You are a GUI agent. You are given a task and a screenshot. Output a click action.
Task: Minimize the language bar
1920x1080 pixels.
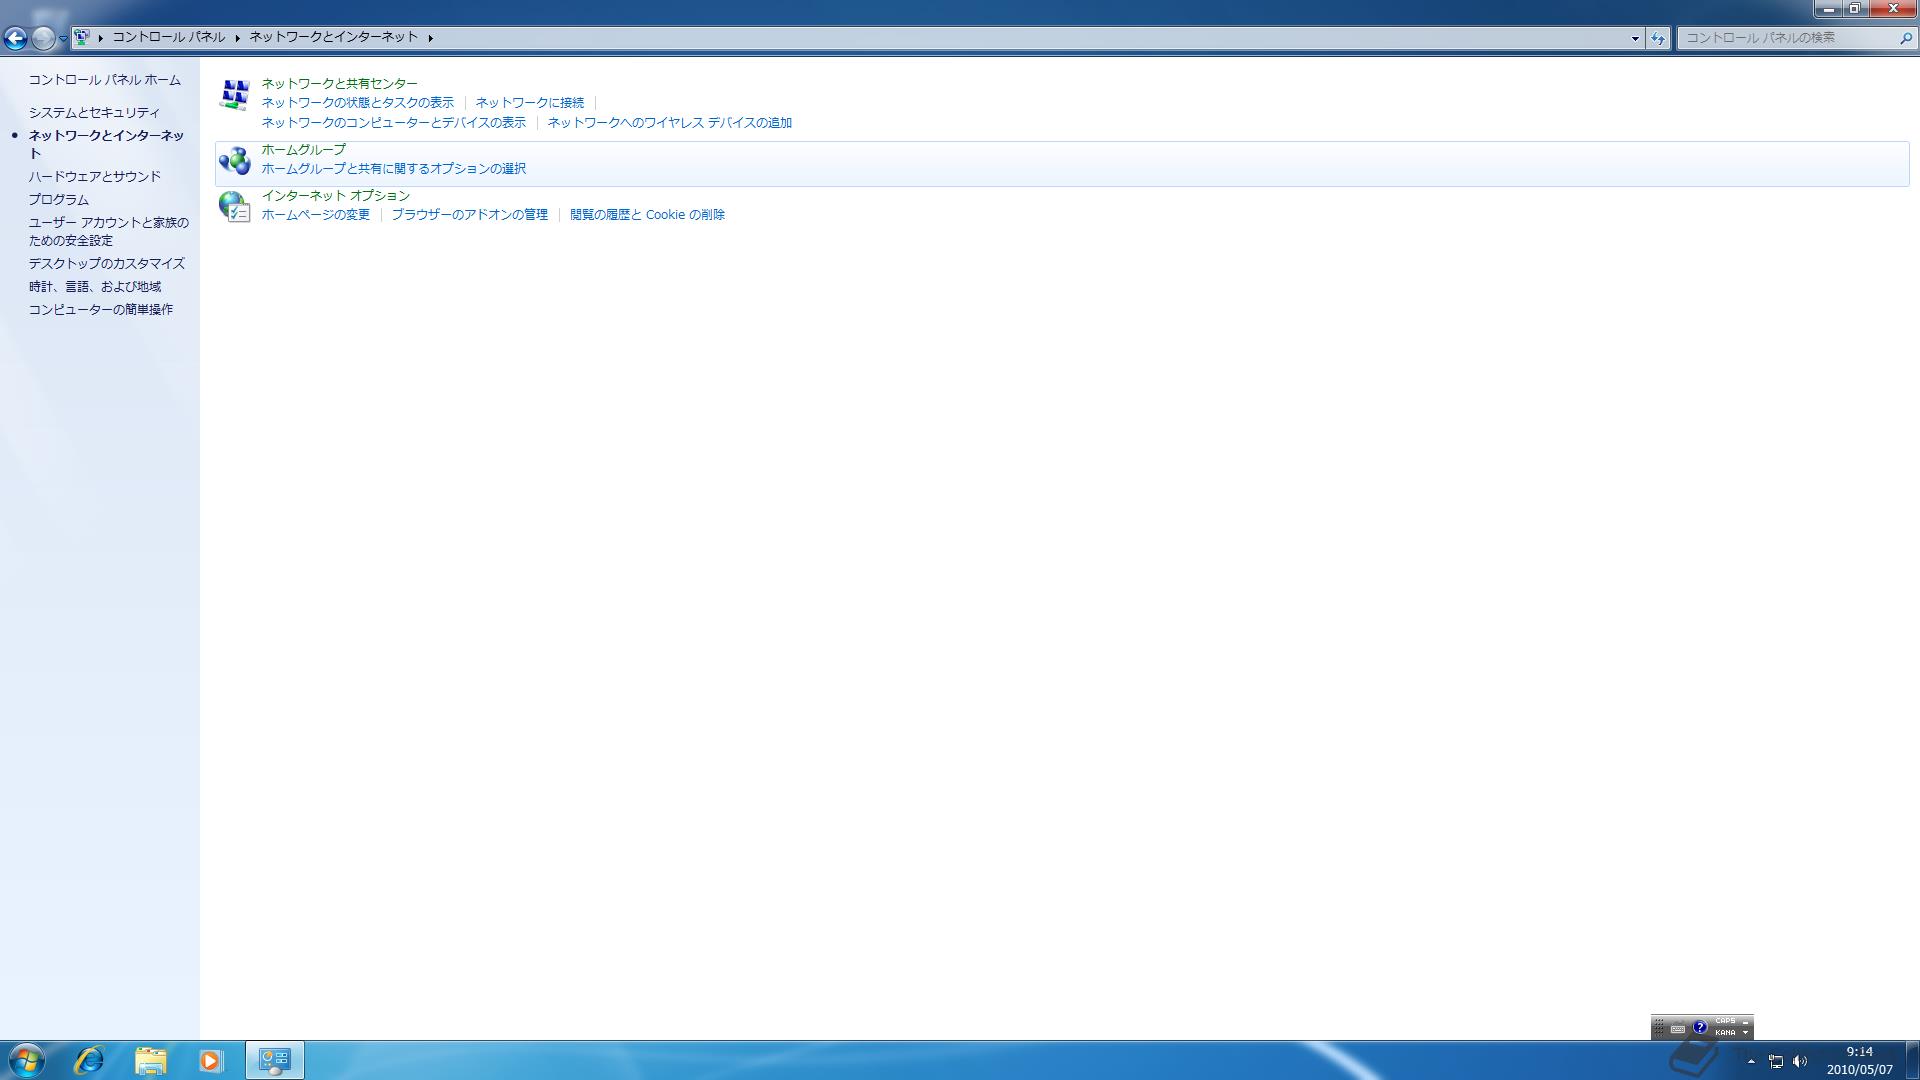[x=1746, y=1022]
